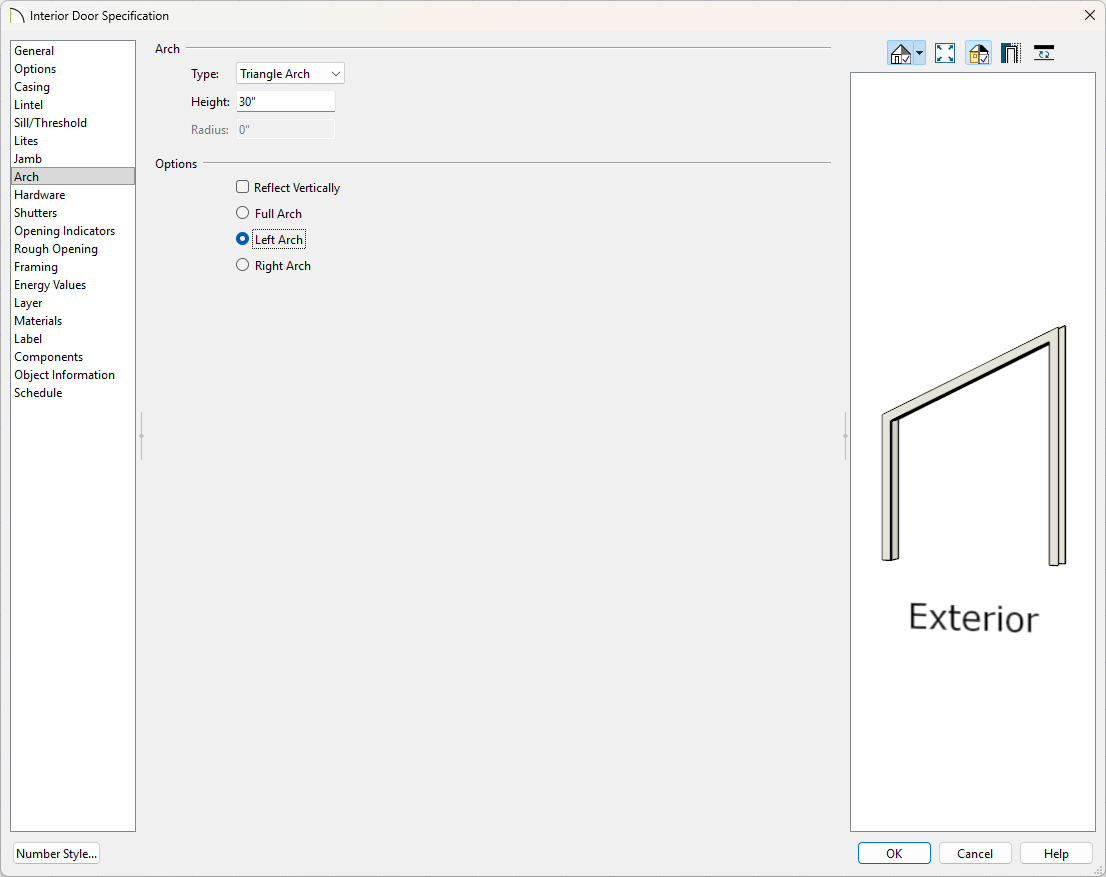The width and height of the screenshot is (1106, 877).
Task: Enable the Reflect Vertically checkbox
Action: (243, 187)
